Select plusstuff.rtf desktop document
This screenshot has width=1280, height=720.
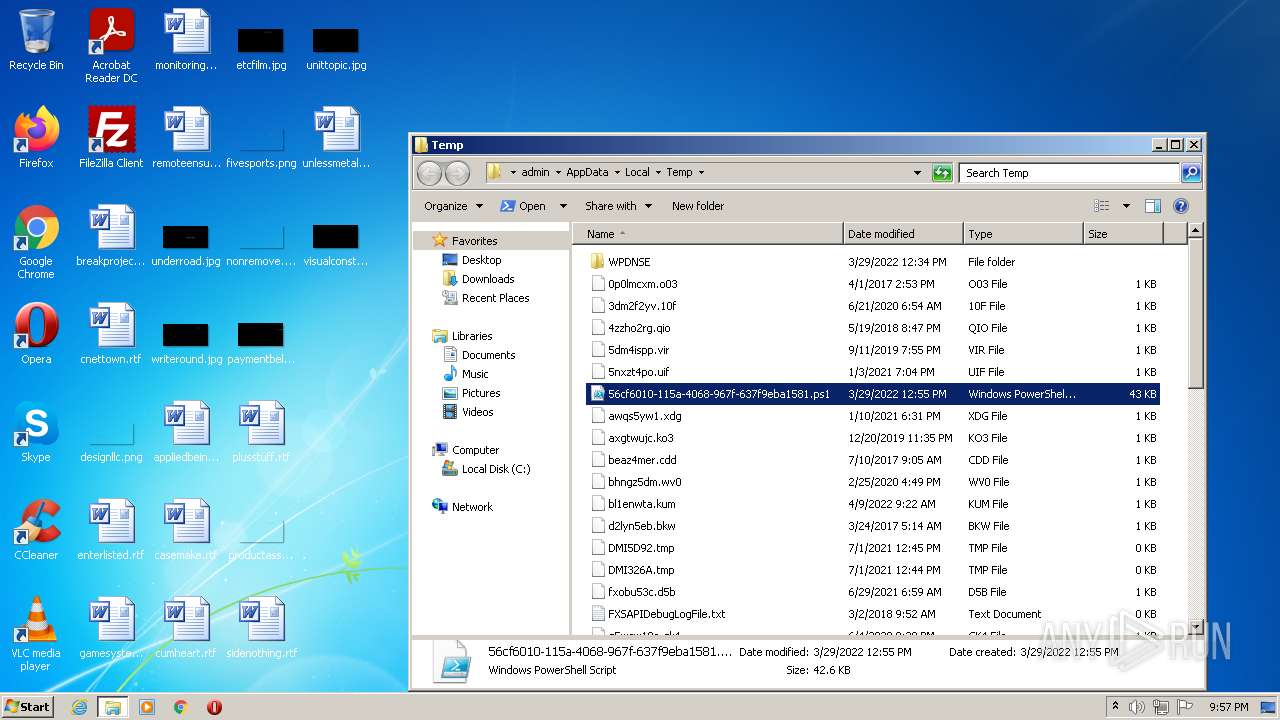[261, 431]
